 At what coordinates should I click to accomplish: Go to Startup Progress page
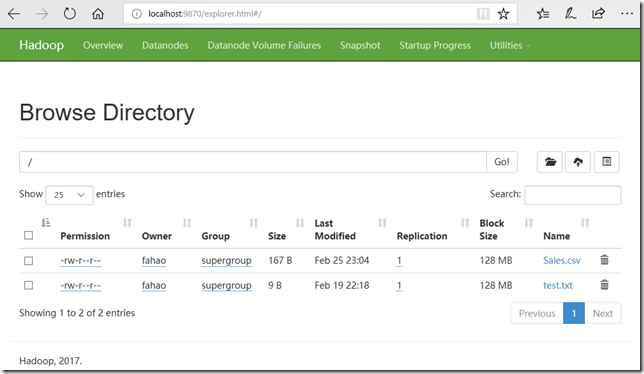(x=435, y=45)
